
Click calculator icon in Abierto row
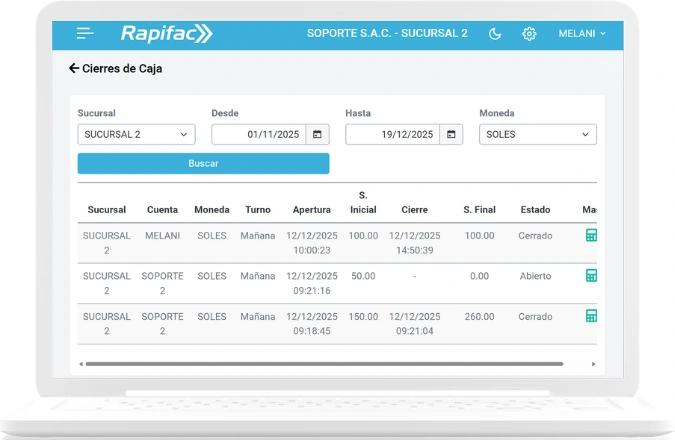click(x=591, y=276)
